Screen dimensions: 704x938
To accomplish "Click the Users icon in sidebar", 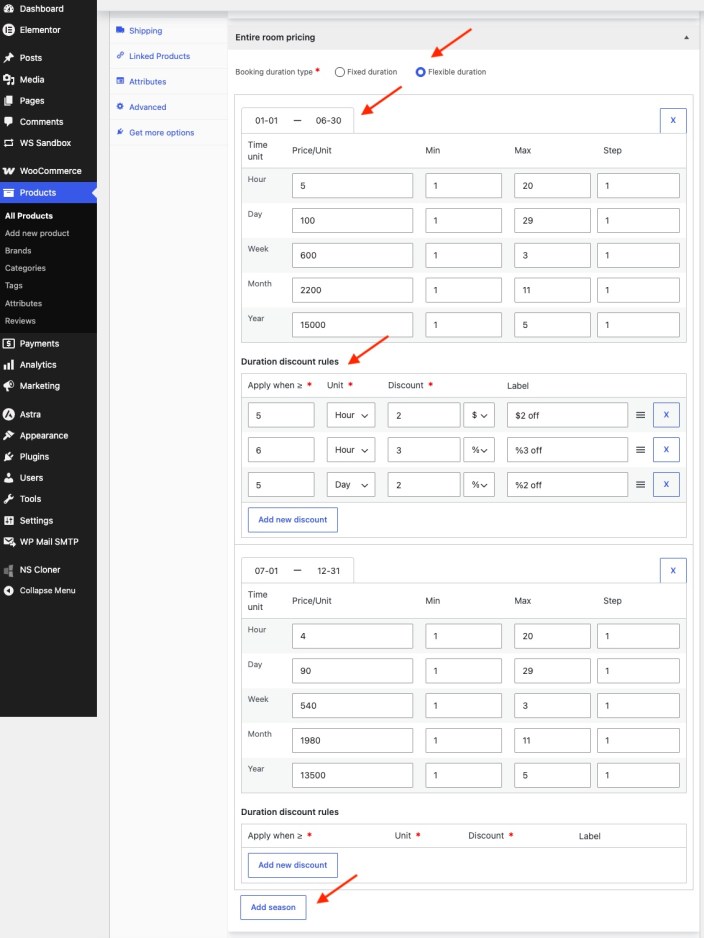I will click(x=8, y=478).
